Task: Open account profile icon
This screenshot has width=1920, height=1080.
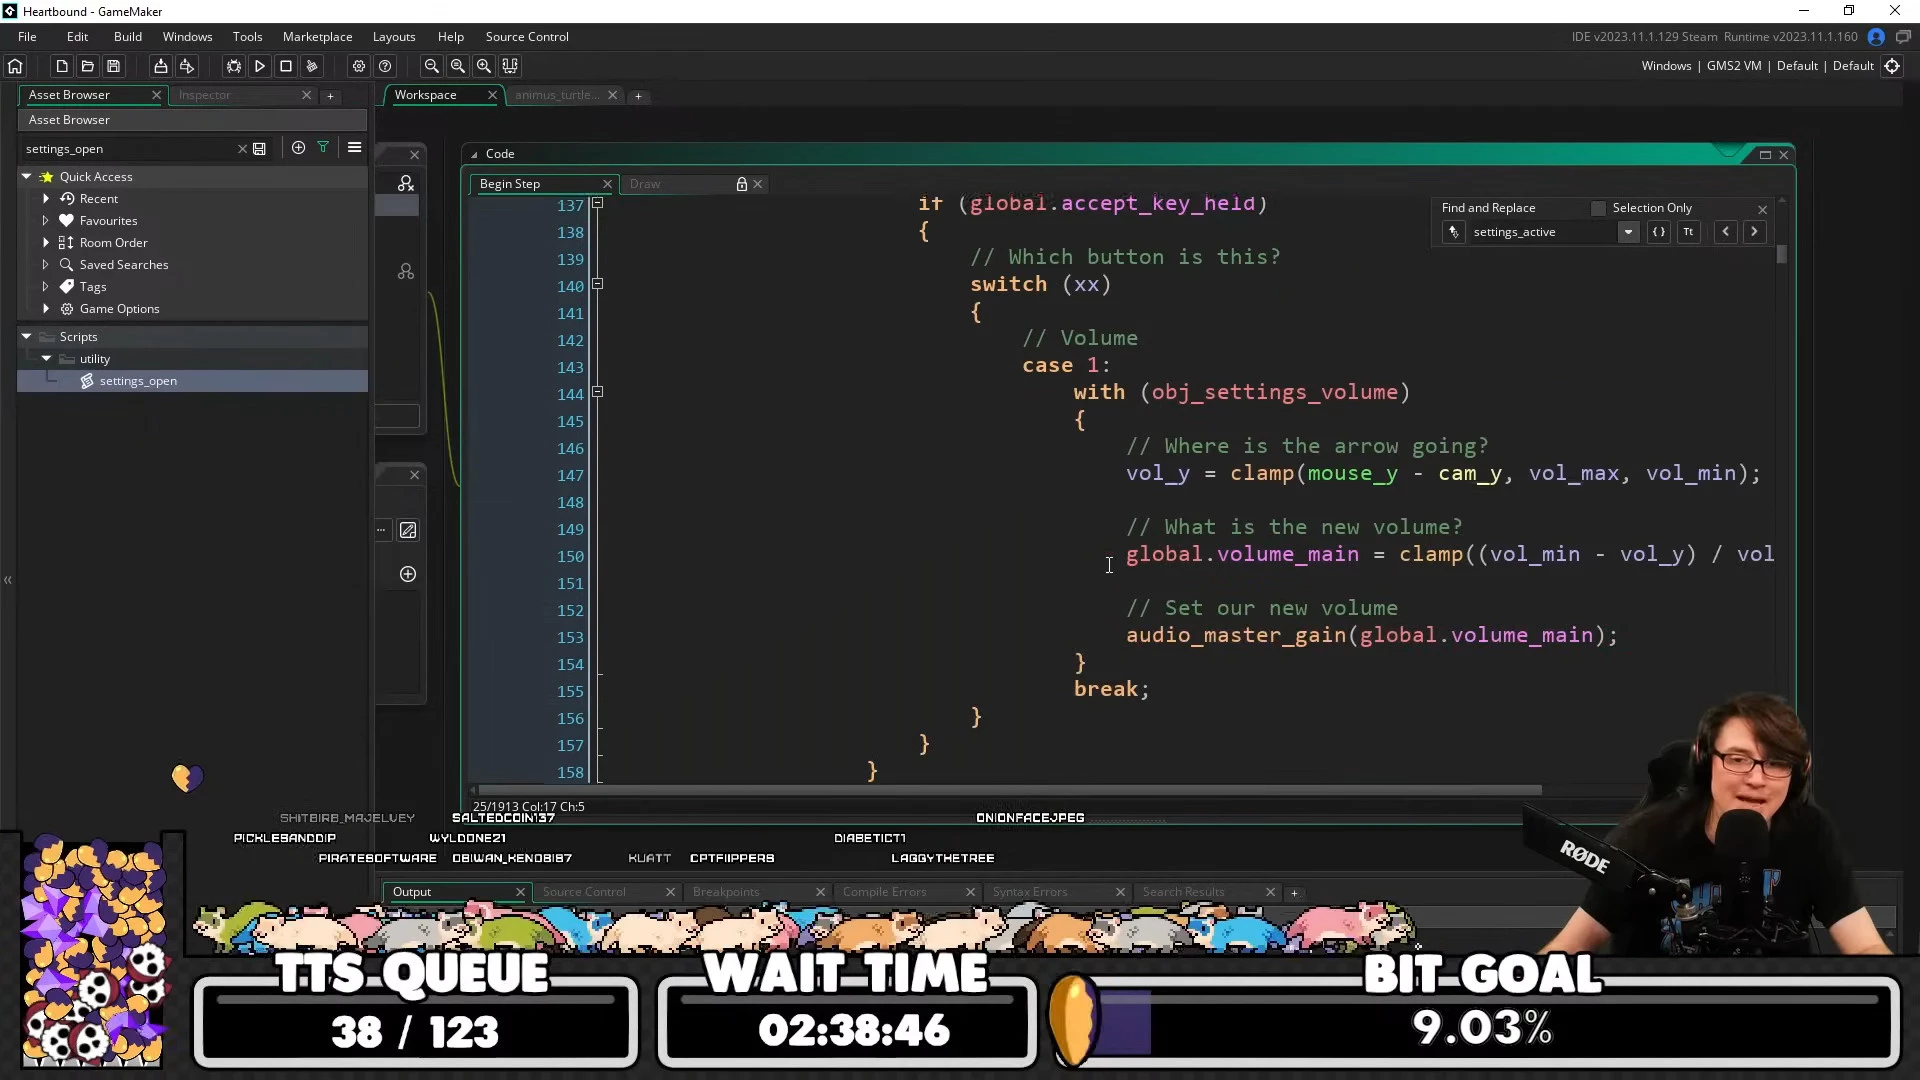Action: [x=1876, y=37]
